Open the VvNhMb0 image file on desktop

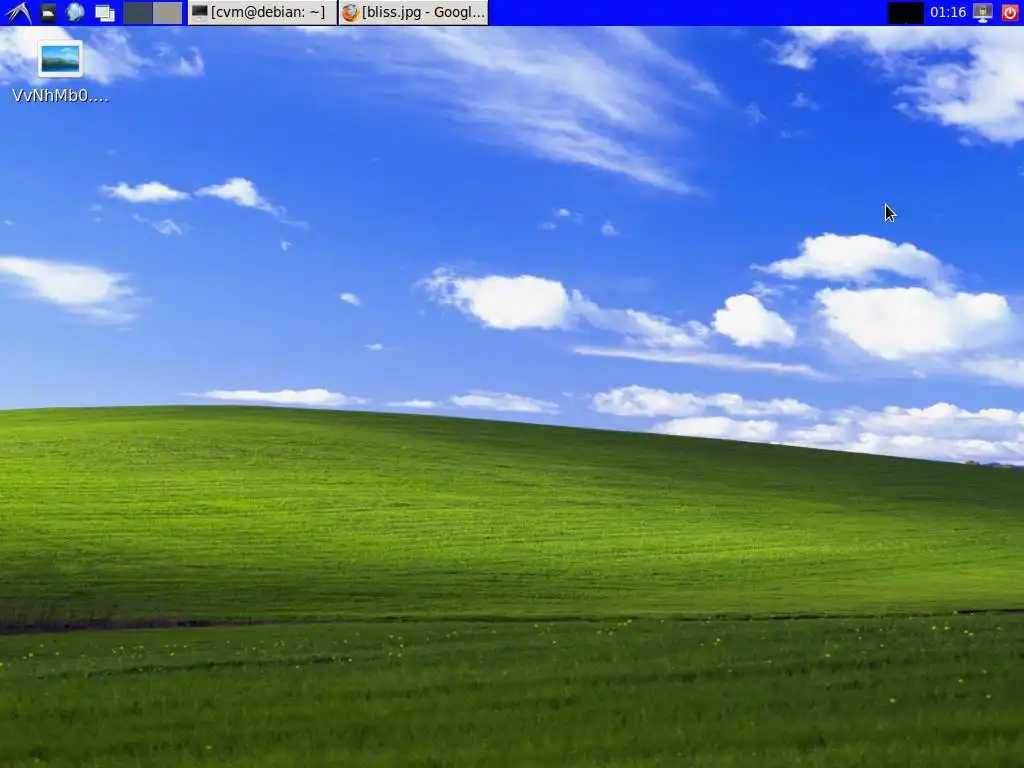(x=60, y=72)
